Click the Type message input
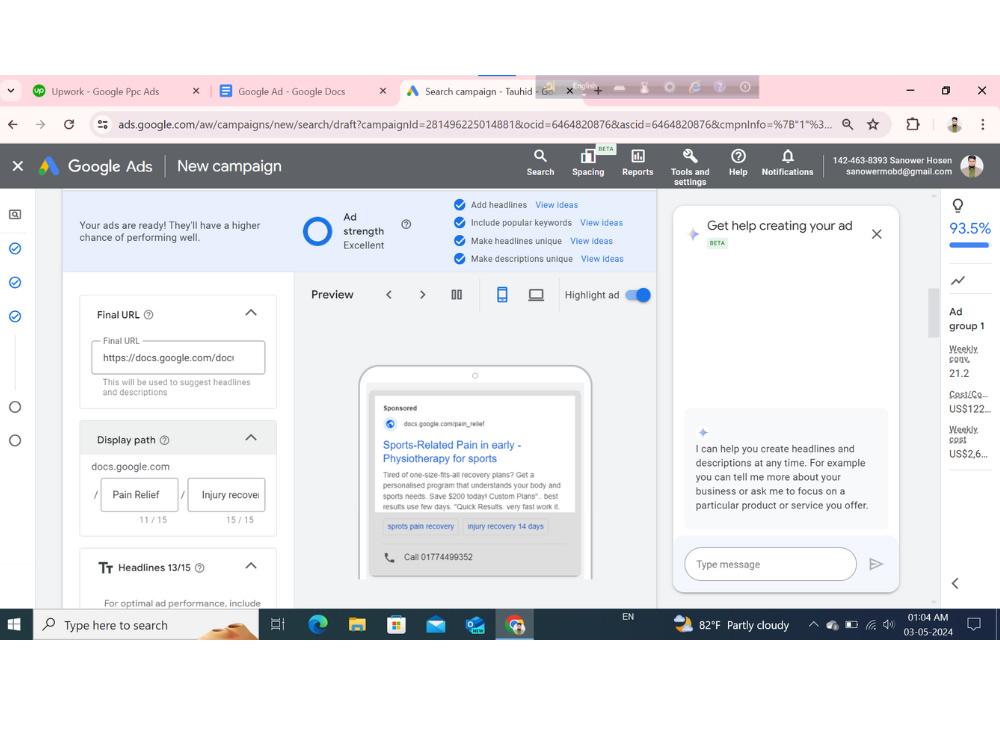This screenshot has width=1000, height=750. coord(770,564)
